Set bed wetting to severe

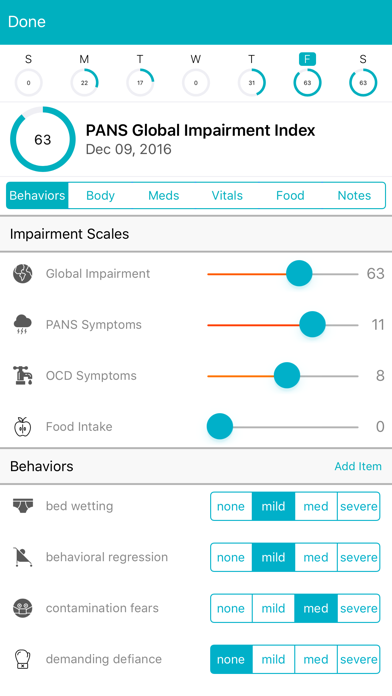point(359,506)
